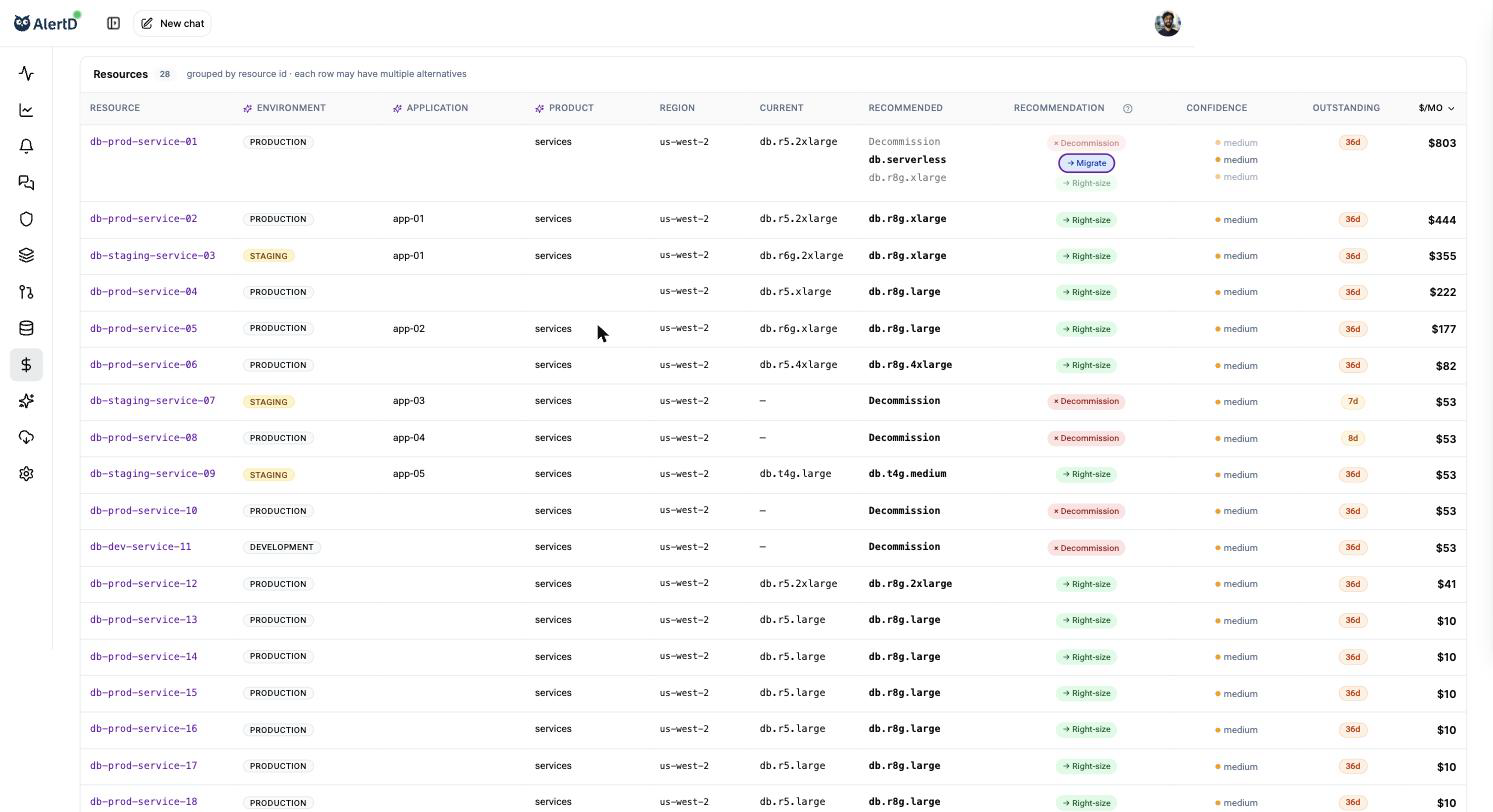Select the Migrate option for db-prod-service-01
This screenshot has width=1493, height=812.
pos(1086,163)
